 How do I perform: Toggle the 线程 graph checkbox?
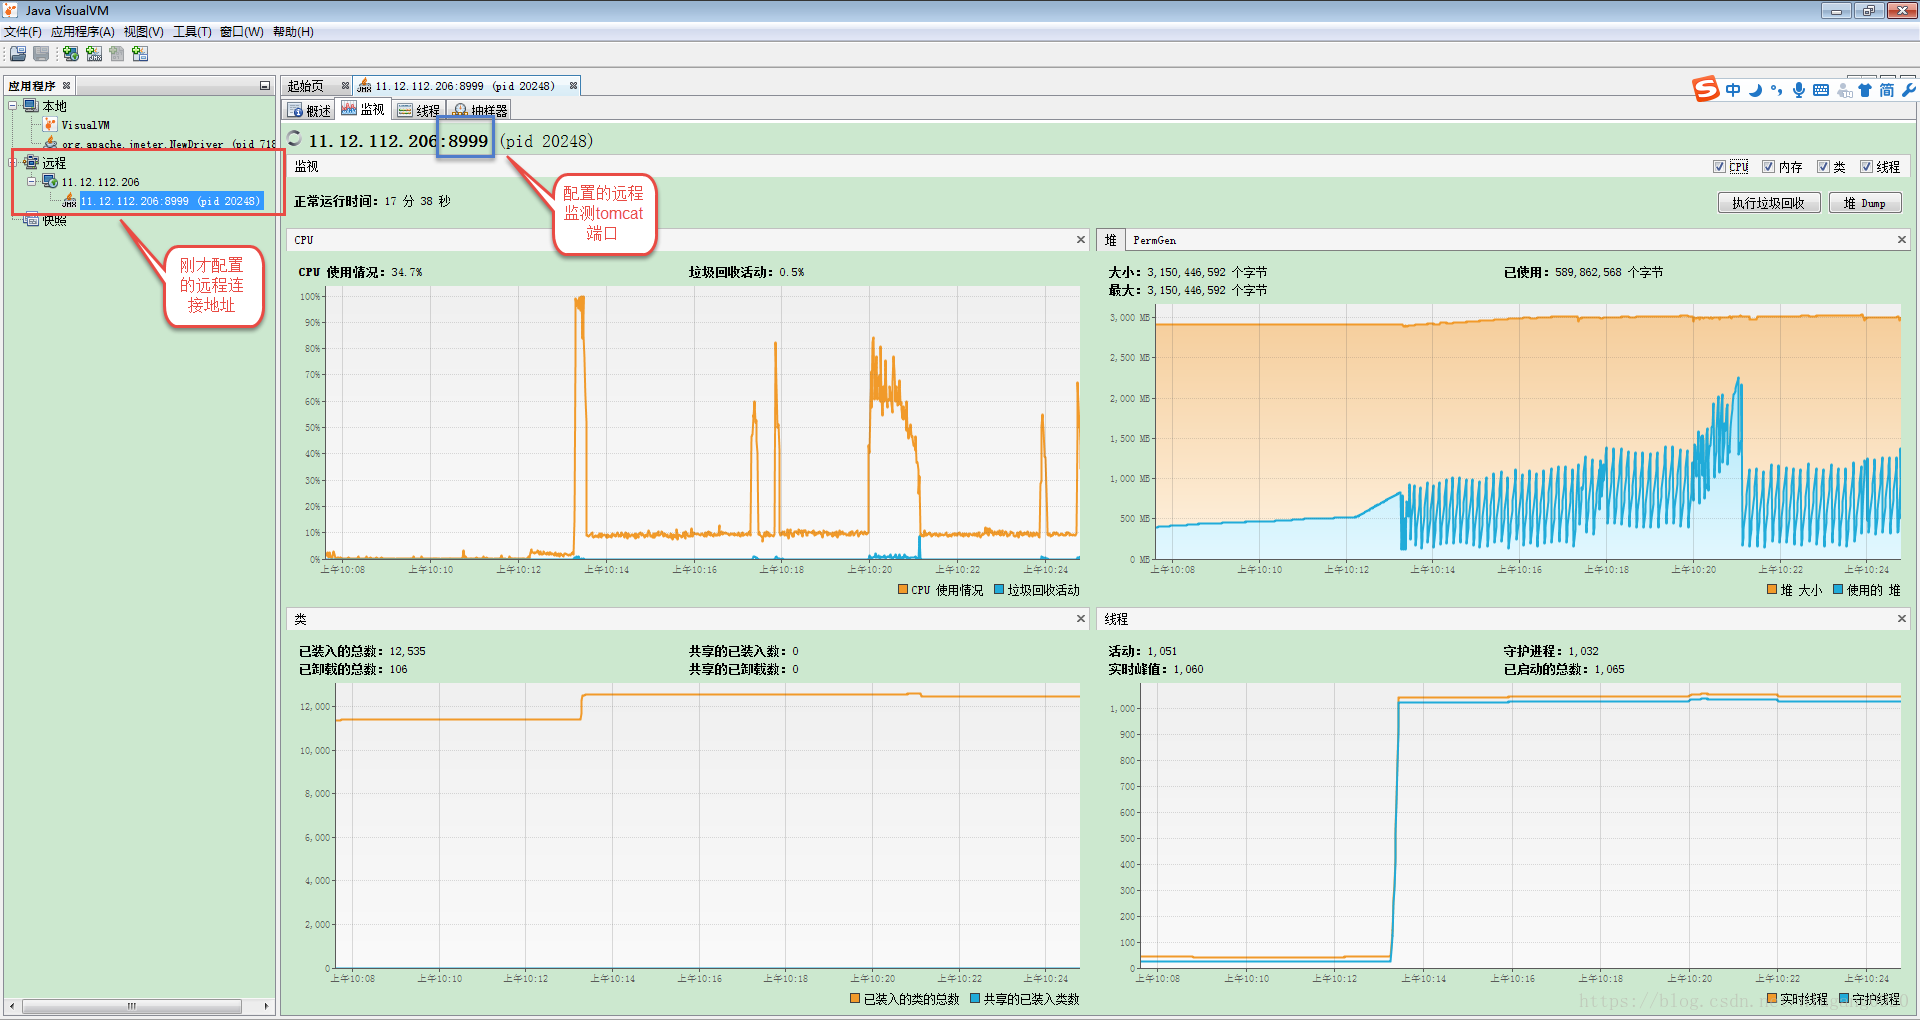(1866, 167)
